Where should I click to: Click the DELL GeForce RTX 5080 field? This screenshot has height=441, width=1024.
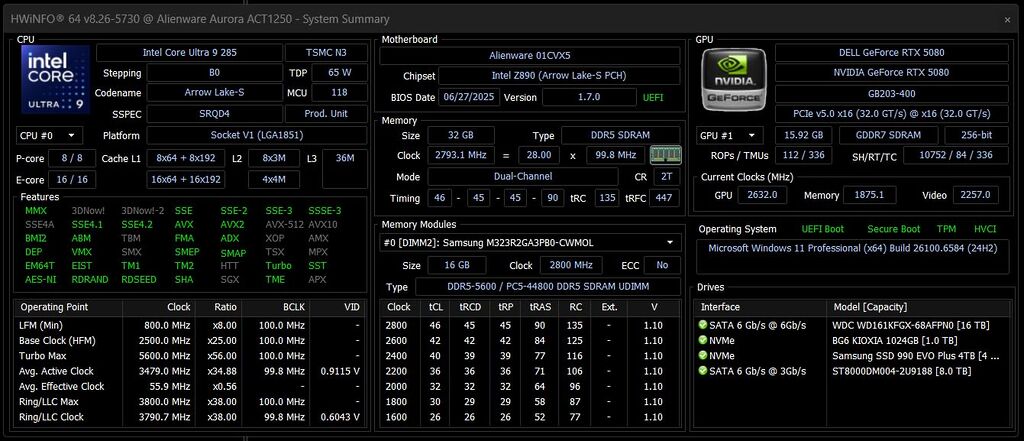click(891, 52)
